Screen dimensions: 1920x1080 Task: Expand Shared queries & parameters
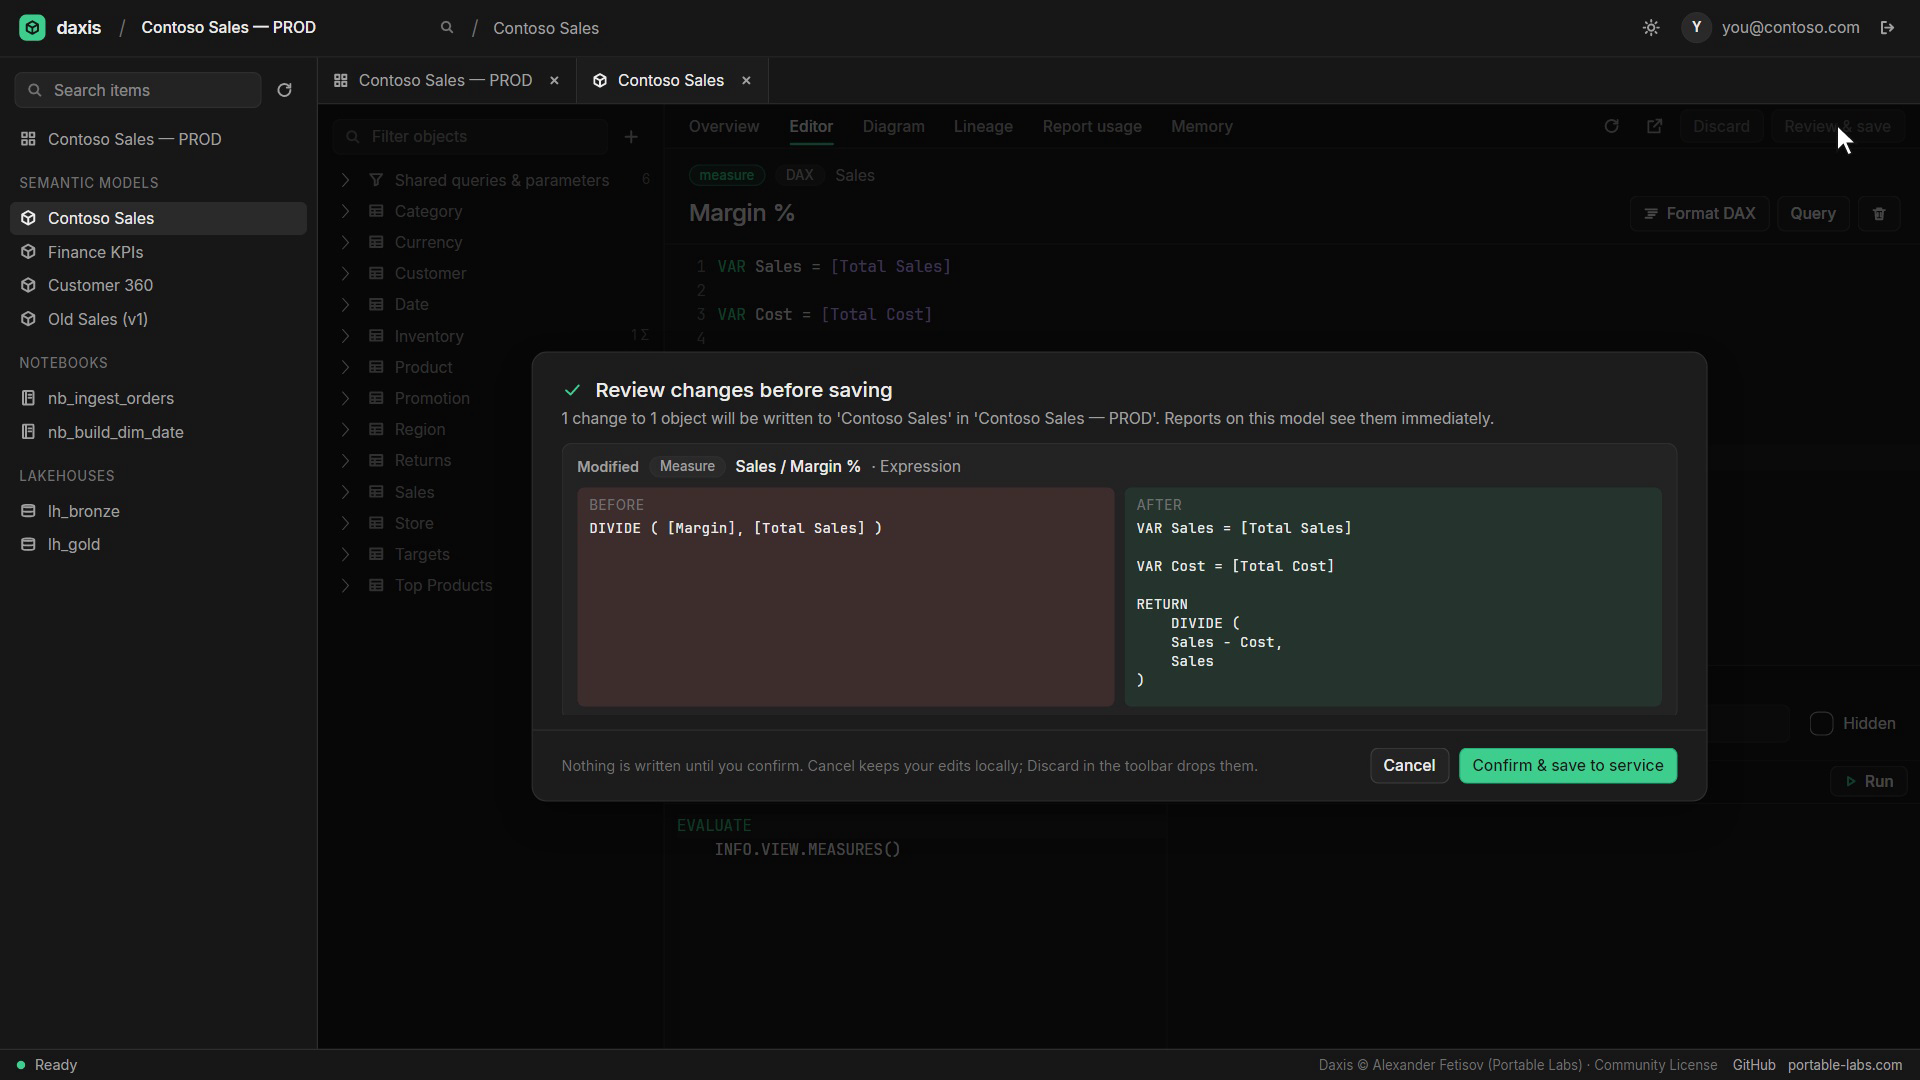(345, 180)
